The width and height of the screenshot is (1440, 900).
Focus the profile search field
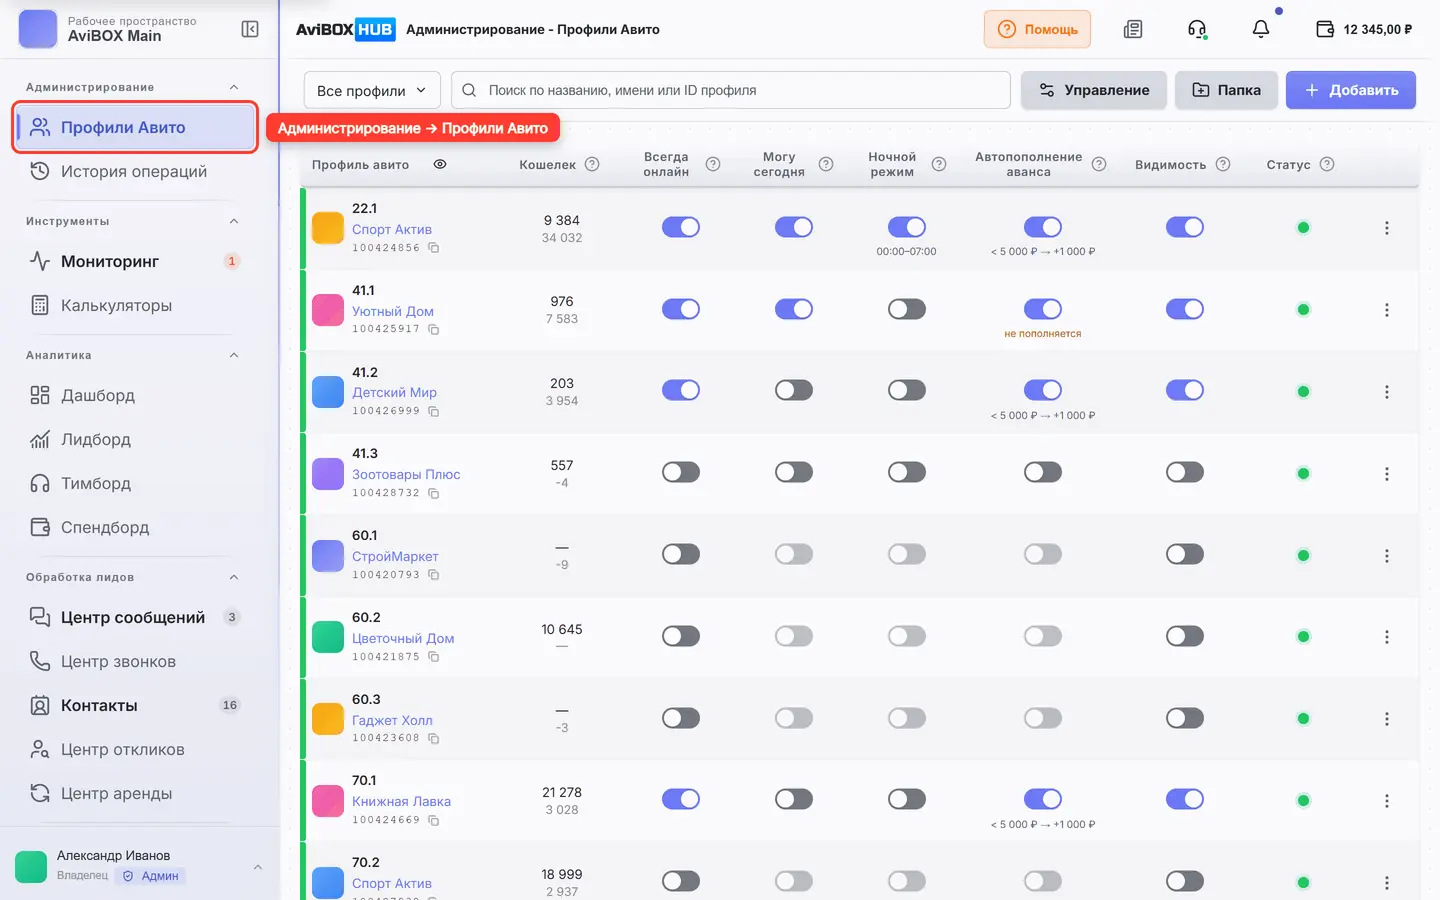731,90
